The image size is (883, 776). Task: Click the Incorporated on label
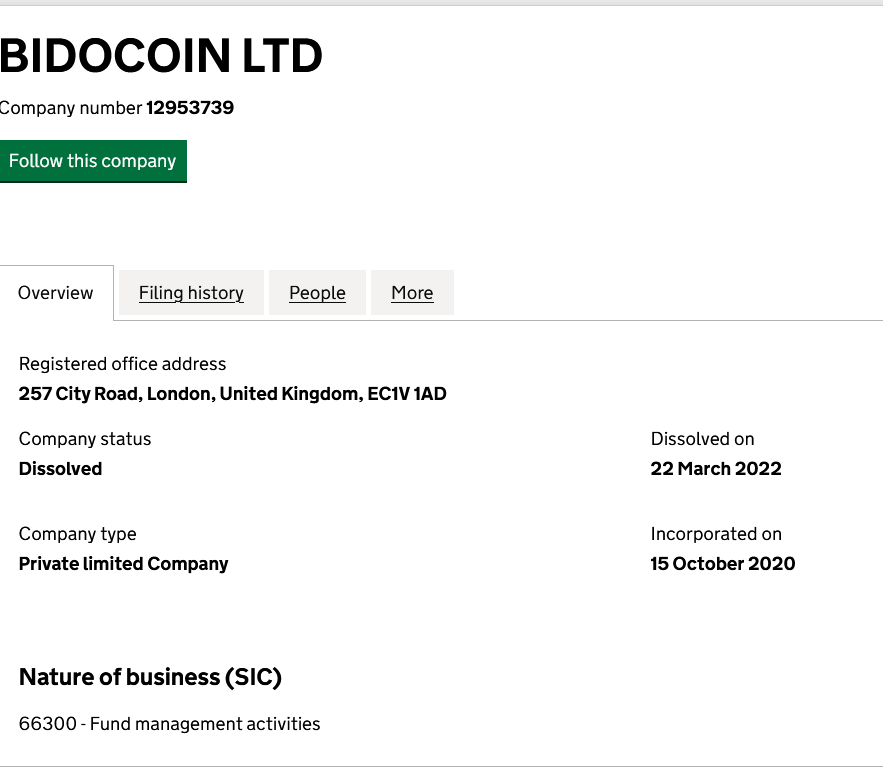point(716,534)
